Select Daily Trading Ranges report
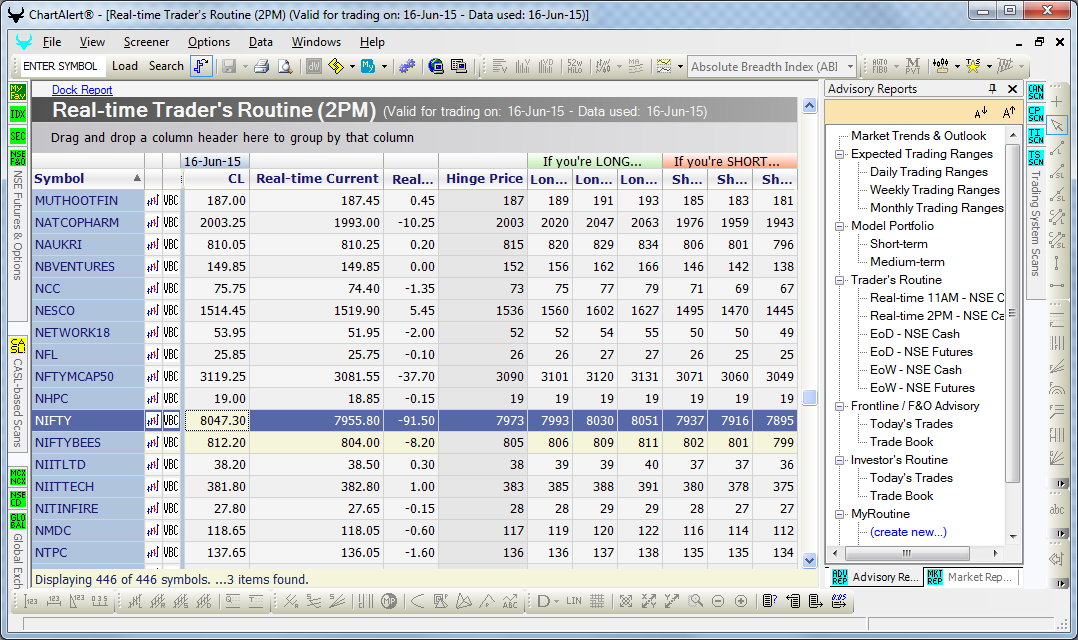This screenshot has width=1078, height=640. (x=929, y=172)
